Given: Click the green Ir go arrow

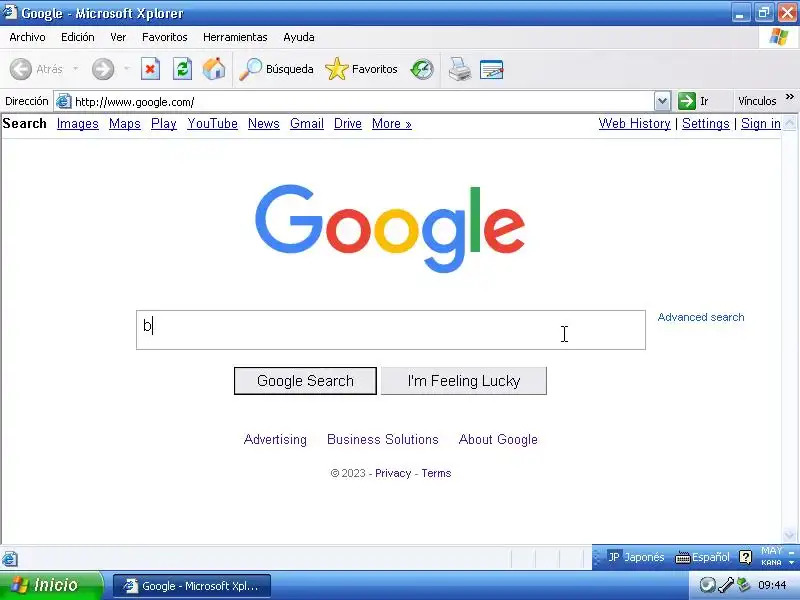Looking at the screenshot, I should (687, 101).
